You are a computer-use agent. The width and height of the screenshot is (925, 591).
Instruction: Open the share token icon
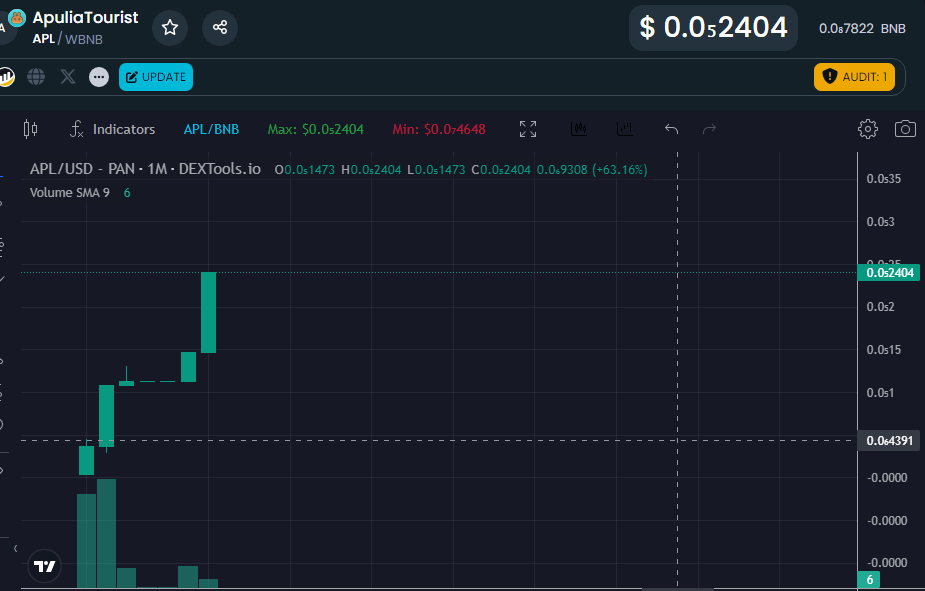220,27
